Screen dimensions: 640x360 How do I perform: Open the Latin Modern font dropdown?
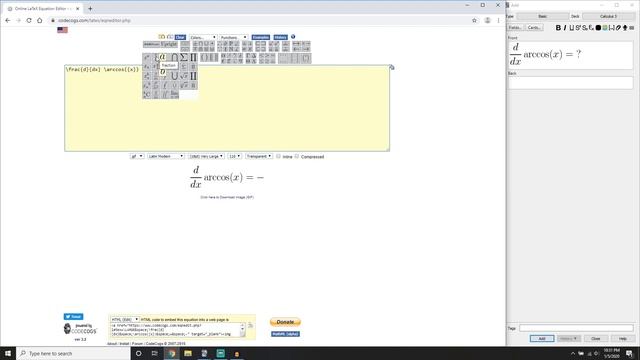point(166,156)
